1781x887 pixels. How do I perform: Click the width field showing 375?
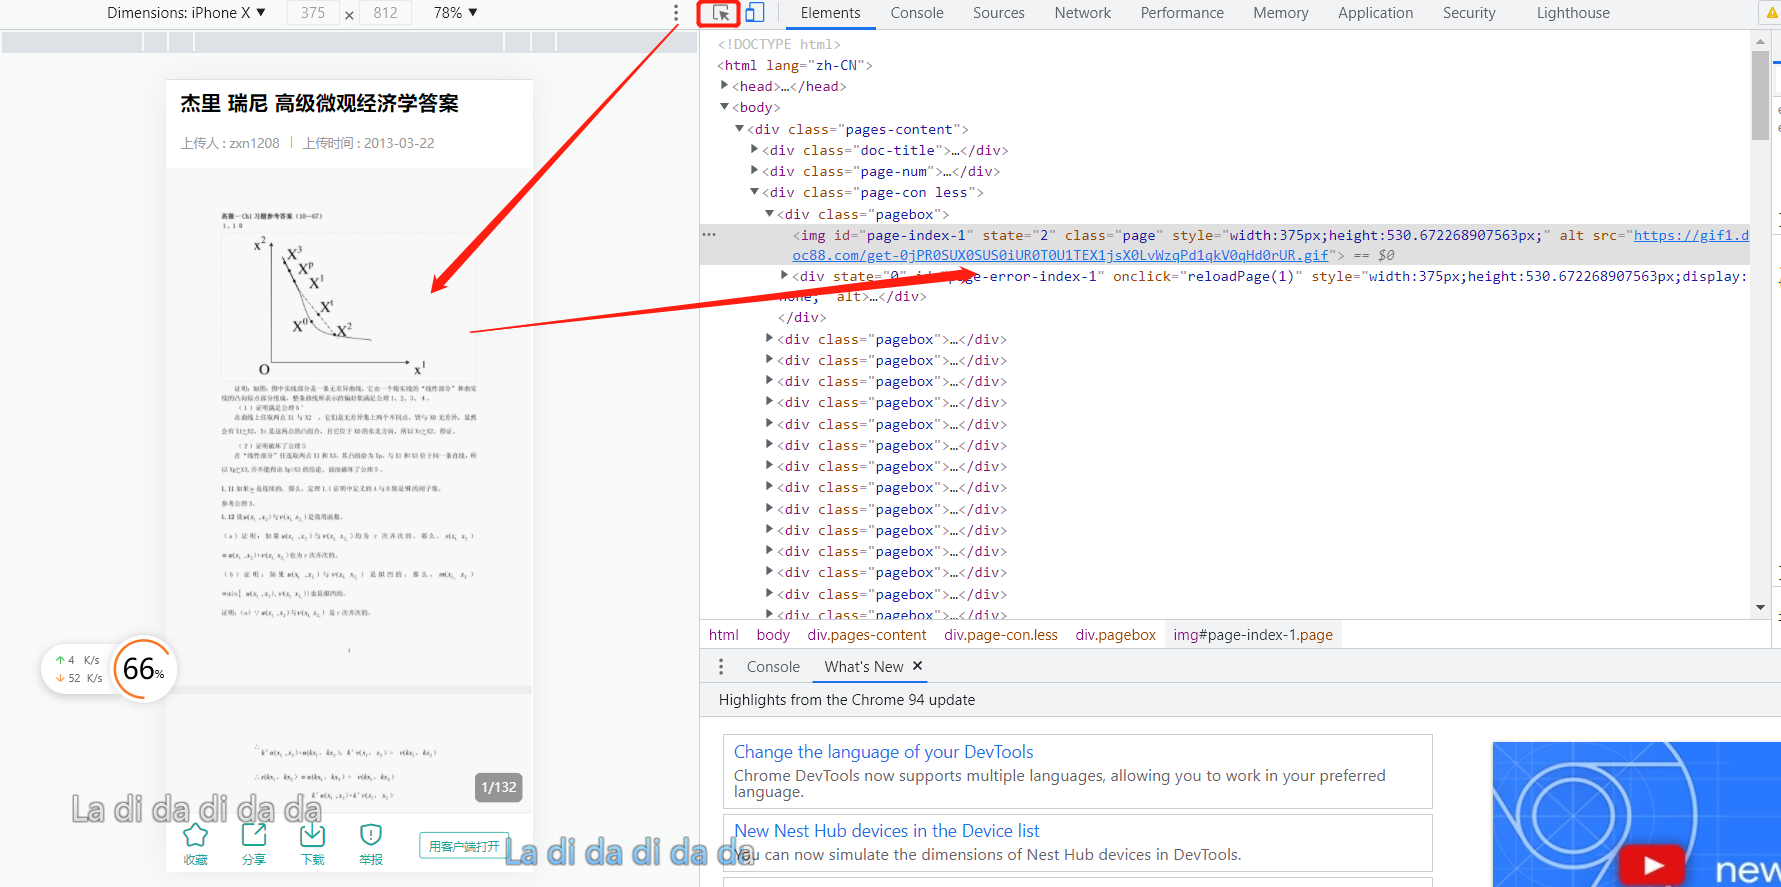click(313, 13)
